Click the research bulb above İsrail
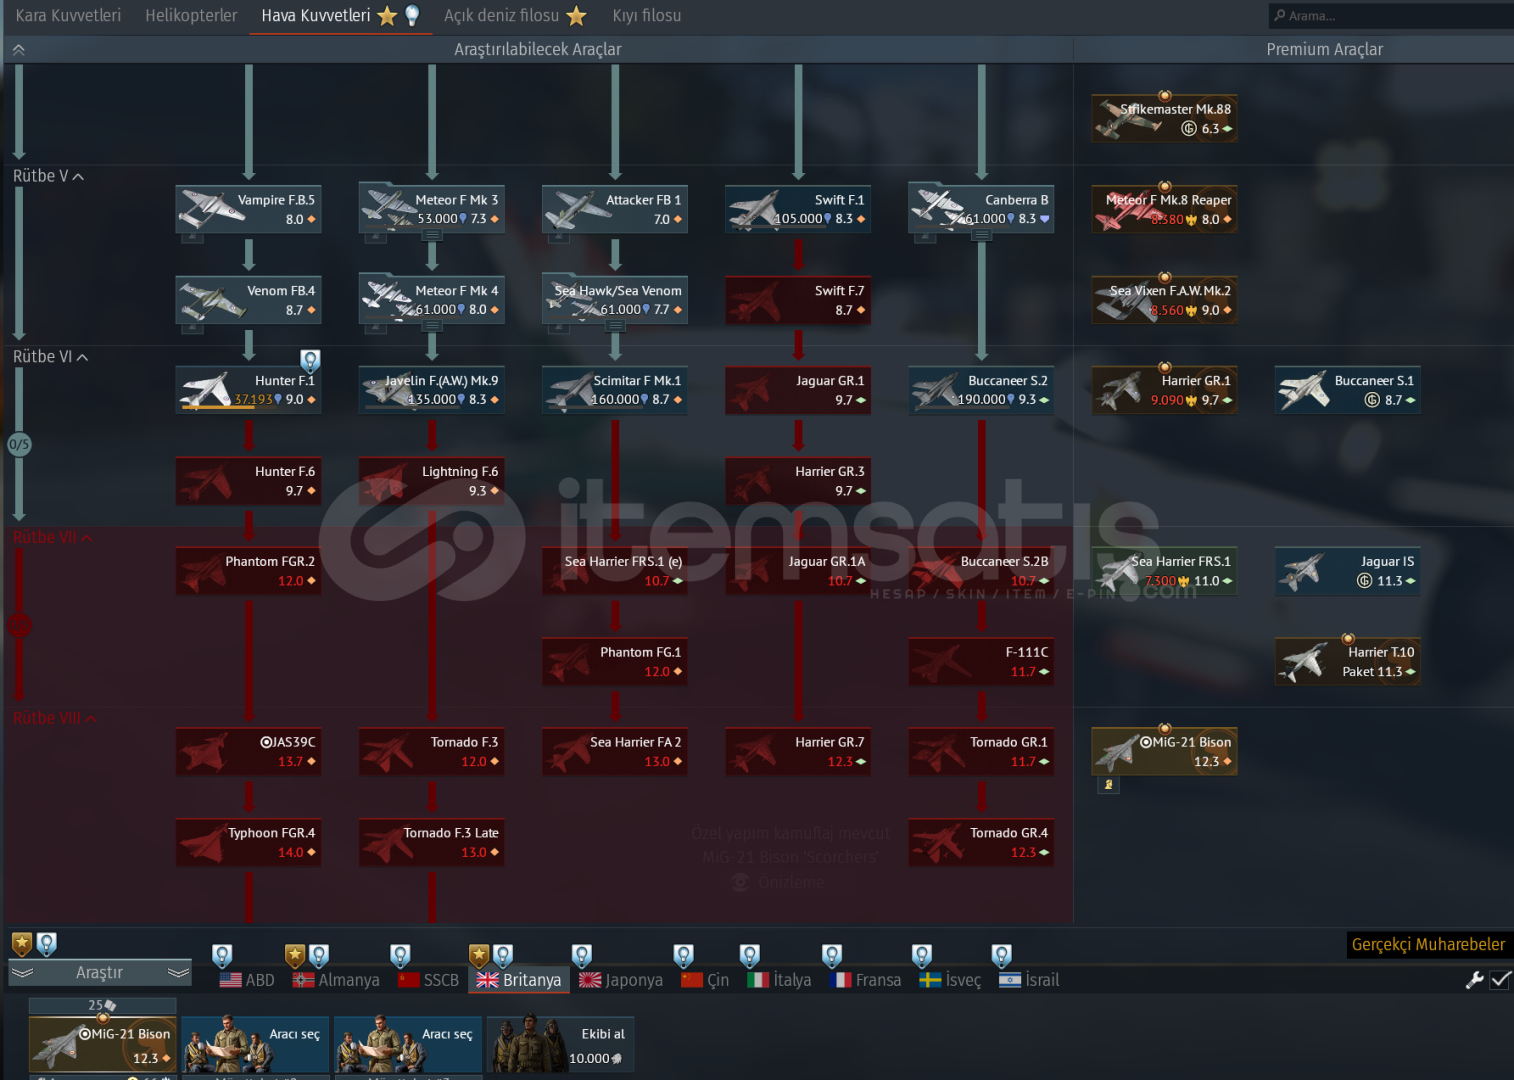Image resolution: width=1514 pixels, height=1080 pixels. tap(1001, 956)
